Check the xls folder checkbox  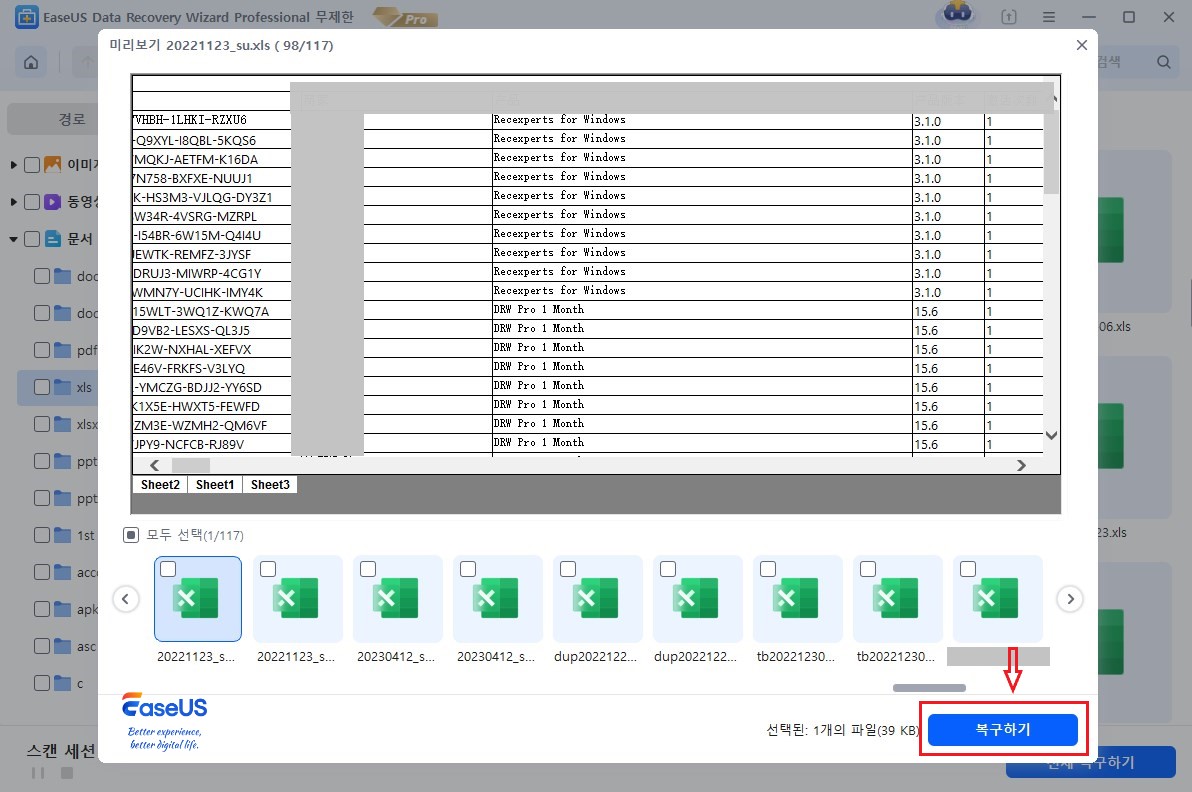tap(42, 387)
